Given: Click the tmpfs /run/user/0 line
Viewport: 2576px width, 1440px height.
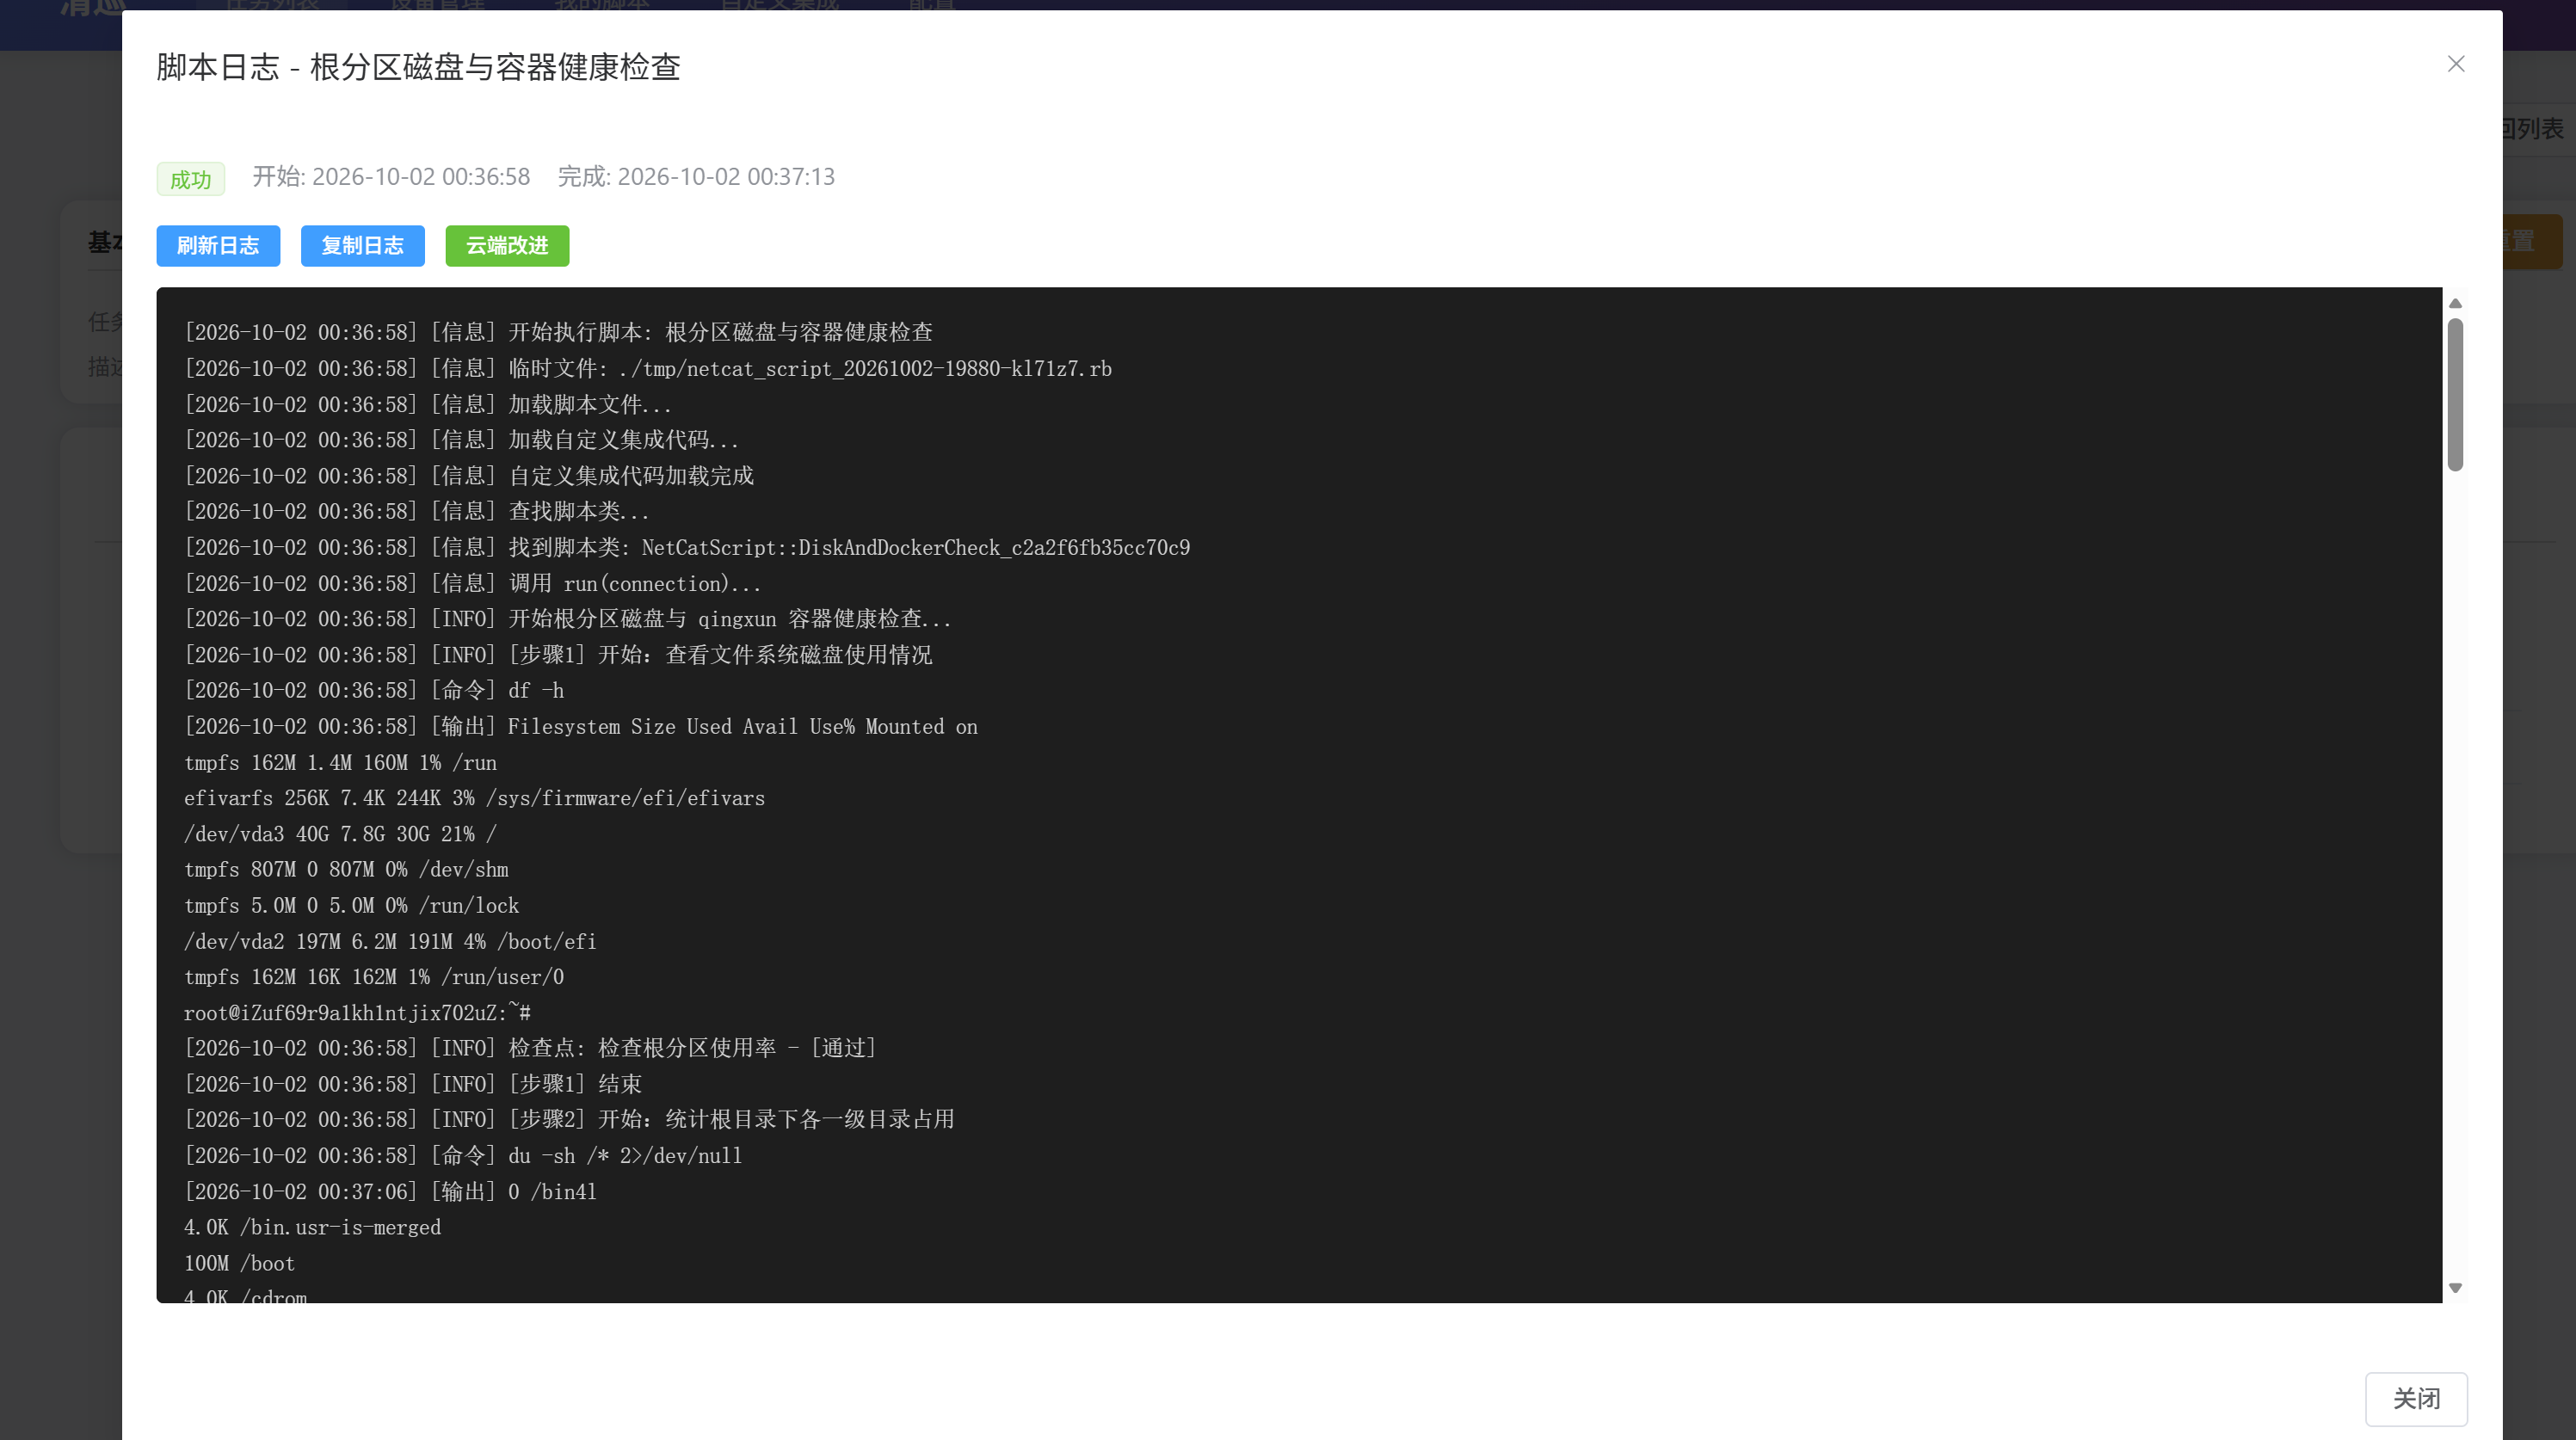Looking at the screenshot, I should point(374,977).
